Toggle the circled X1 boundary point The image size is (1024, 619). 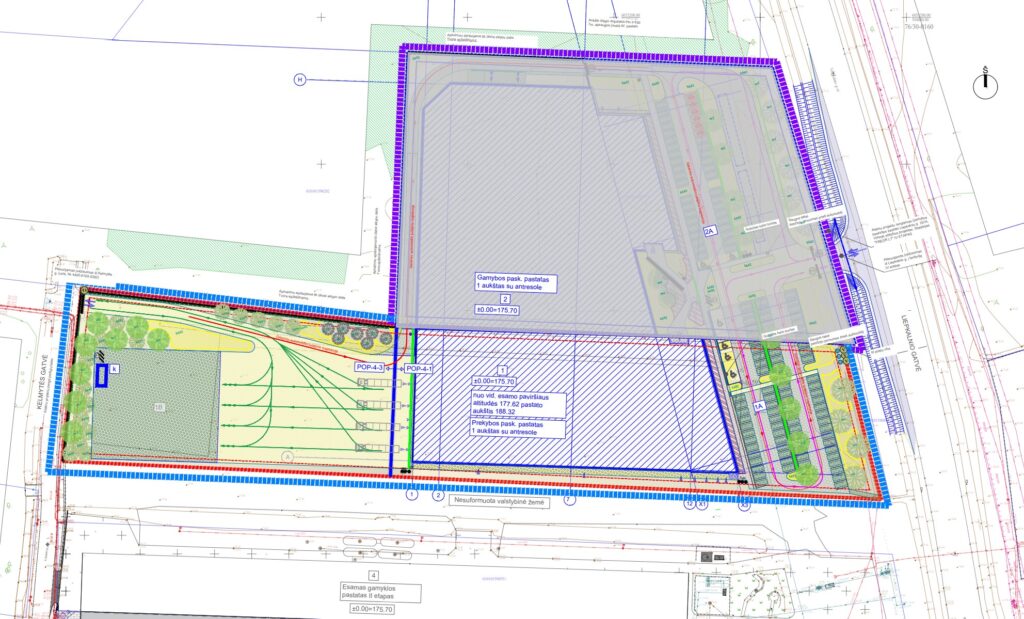(x=700, y=503)
